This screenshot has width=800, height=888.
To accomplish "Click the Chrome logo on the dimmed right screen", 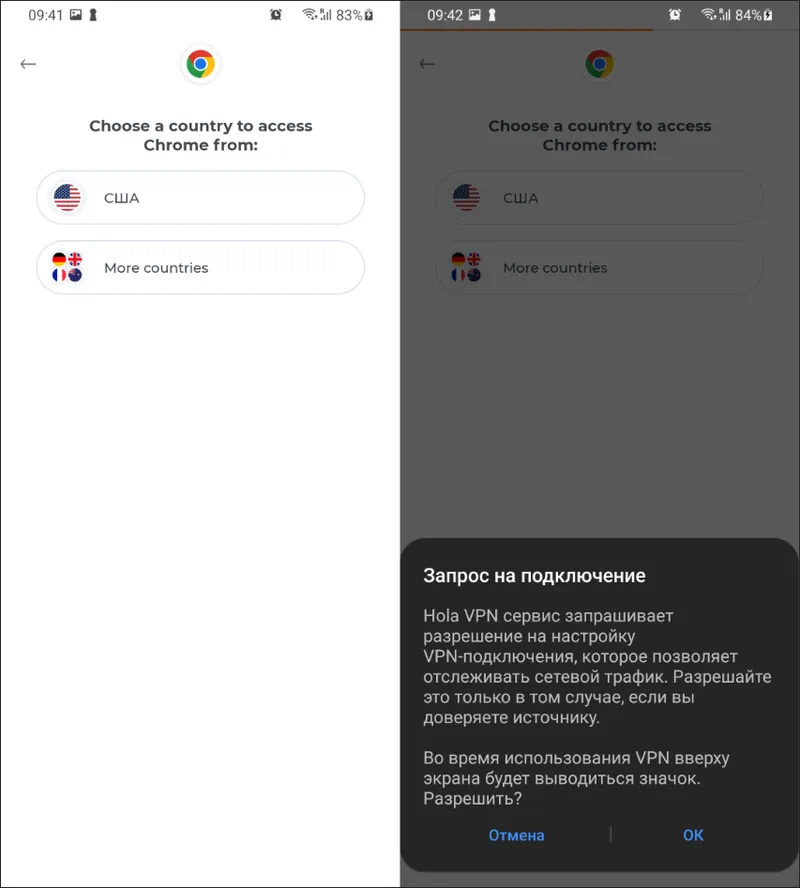I will point(599,62).
